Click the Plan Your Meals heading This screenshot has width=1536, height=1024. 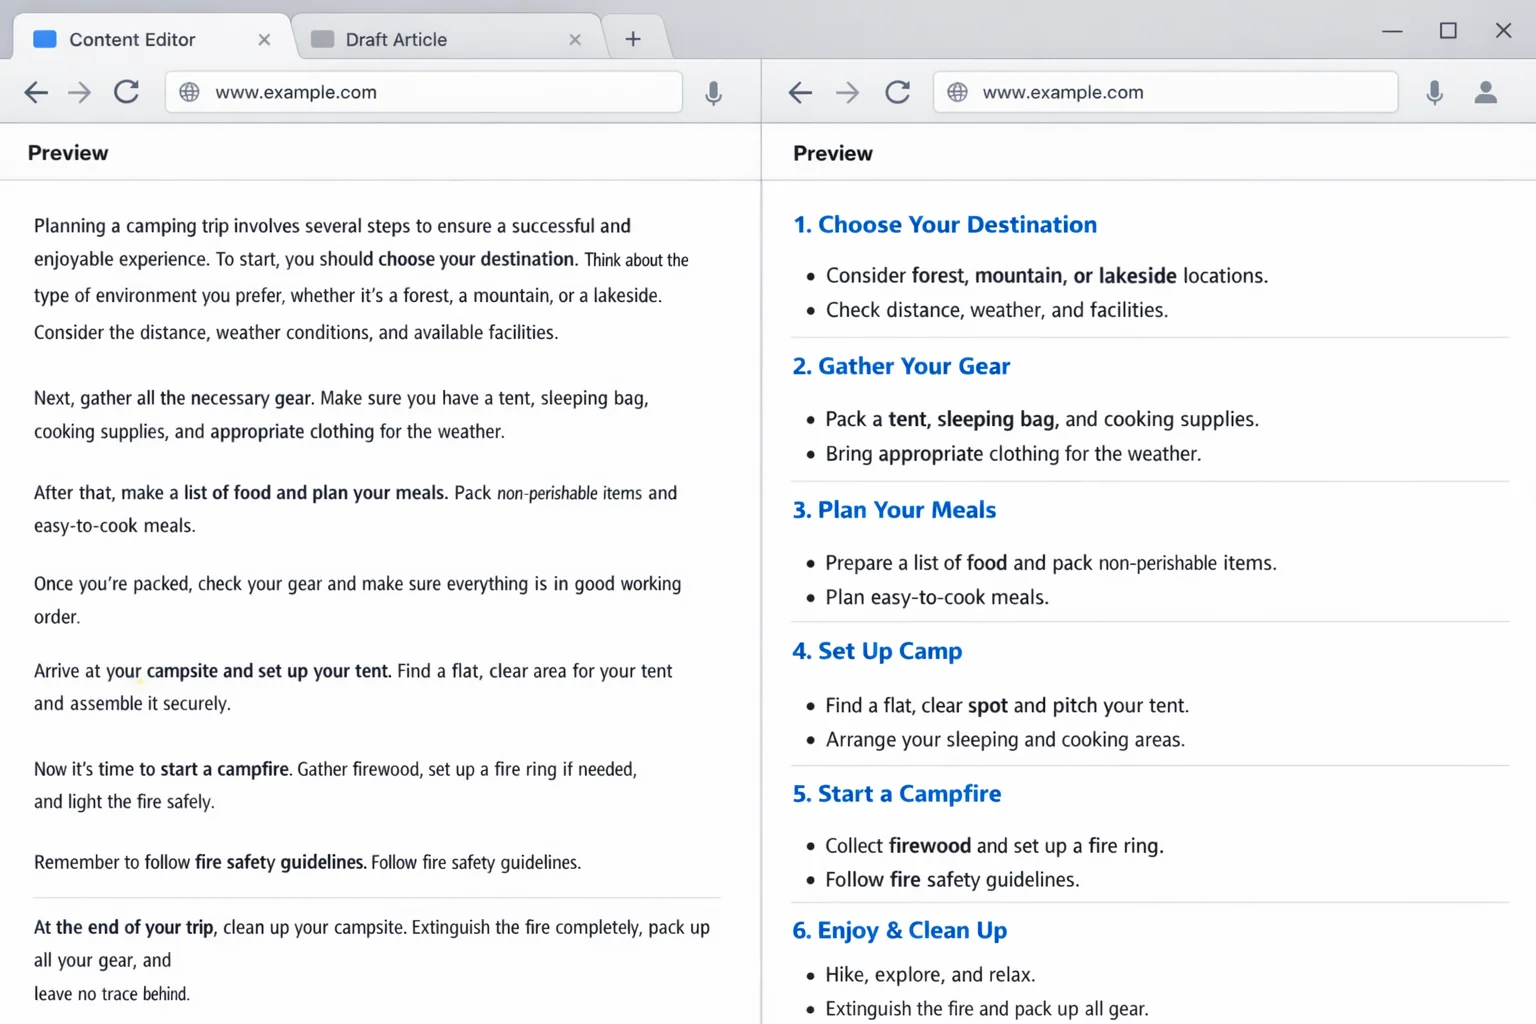pos(894,510)
